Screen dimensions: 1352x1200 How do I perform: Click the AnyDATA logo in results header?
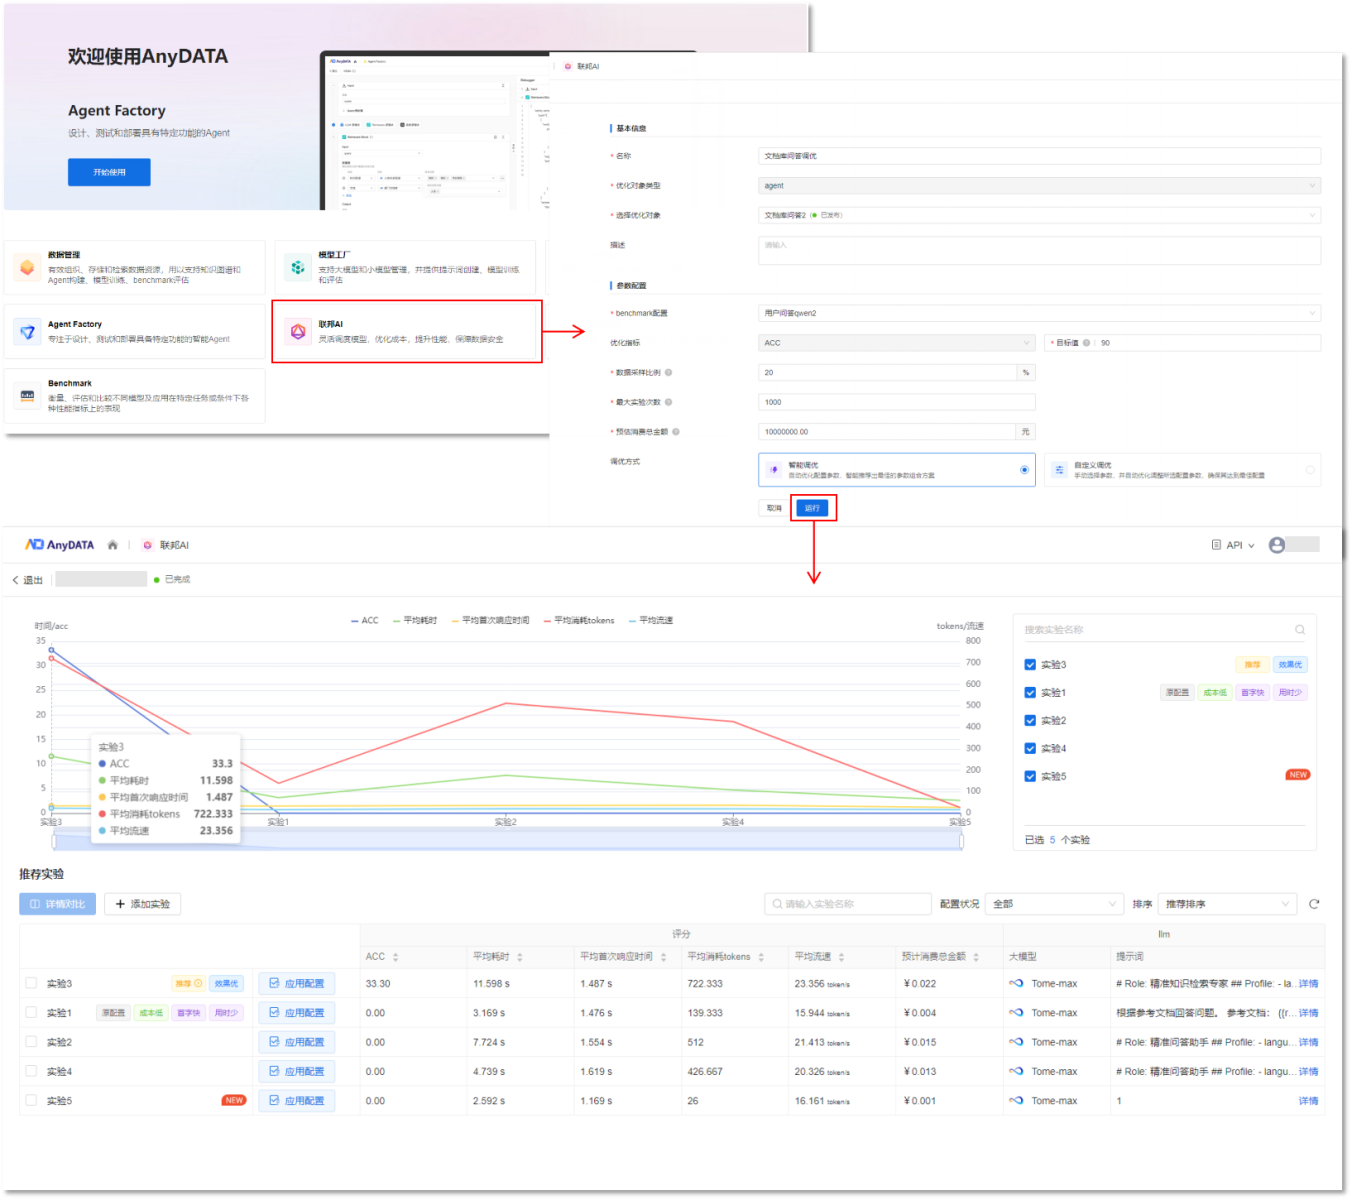(x=59, y=545)
